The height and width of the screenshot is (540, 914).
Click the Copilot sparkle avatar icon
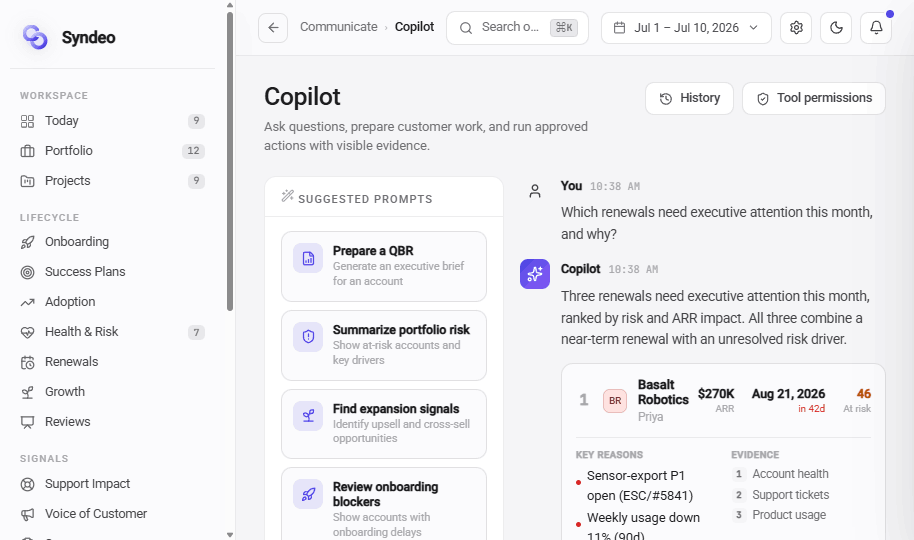pyautogui.click(x=535, y=273)
